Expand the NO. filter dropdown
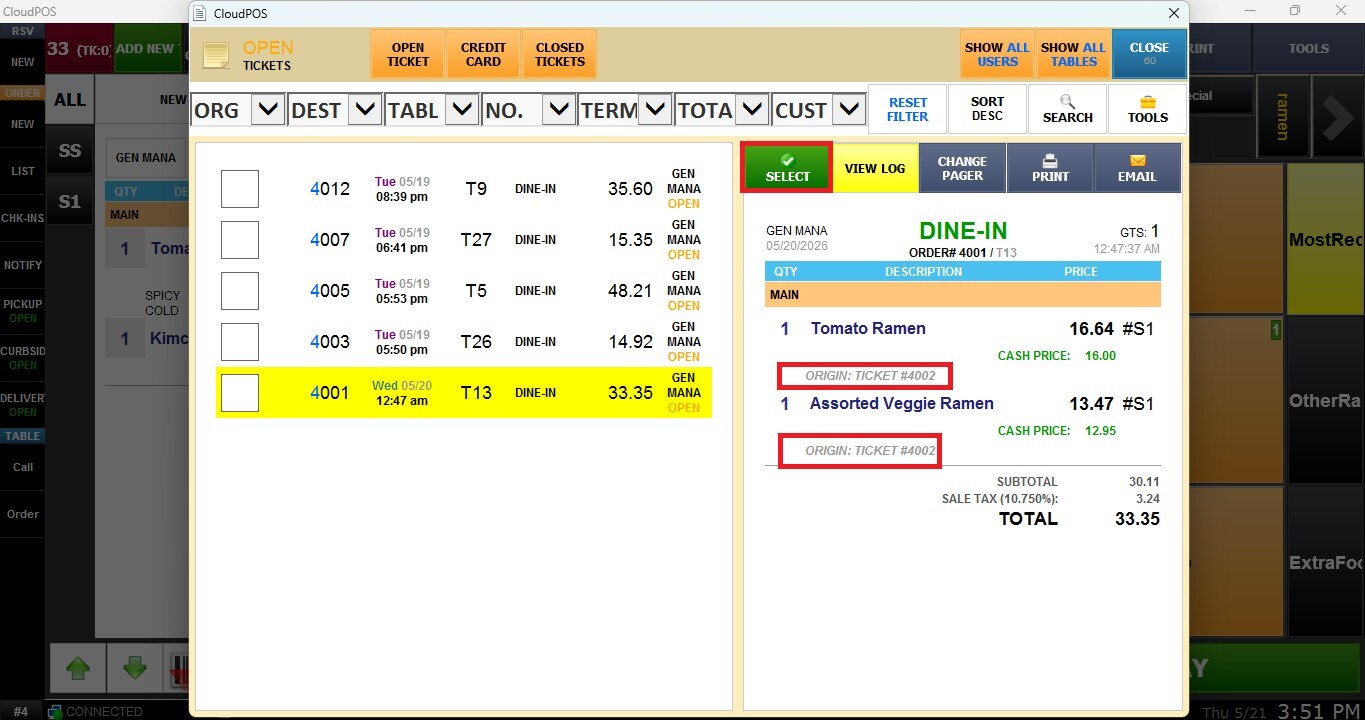 (559, 110)
